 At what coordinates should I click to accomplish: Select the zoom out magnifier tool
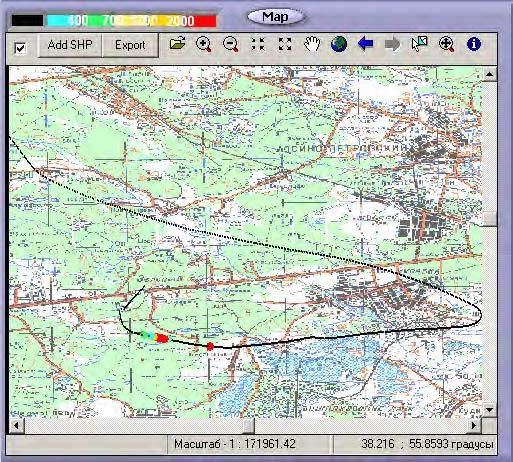[x=231, y=44]
